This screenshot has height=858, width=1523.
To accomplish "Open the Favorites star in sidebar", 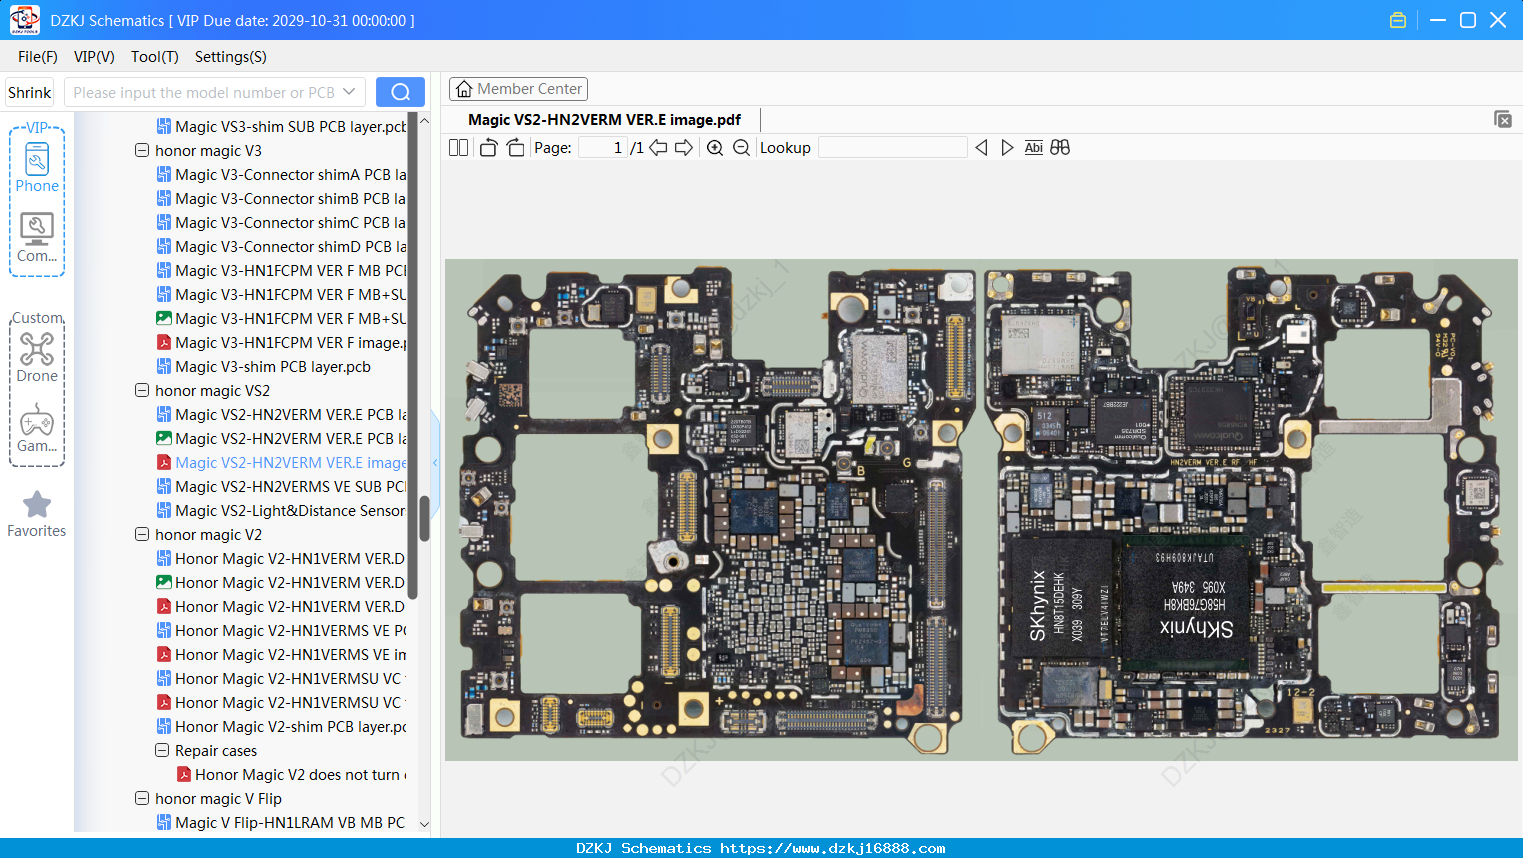I will (37, 514).
